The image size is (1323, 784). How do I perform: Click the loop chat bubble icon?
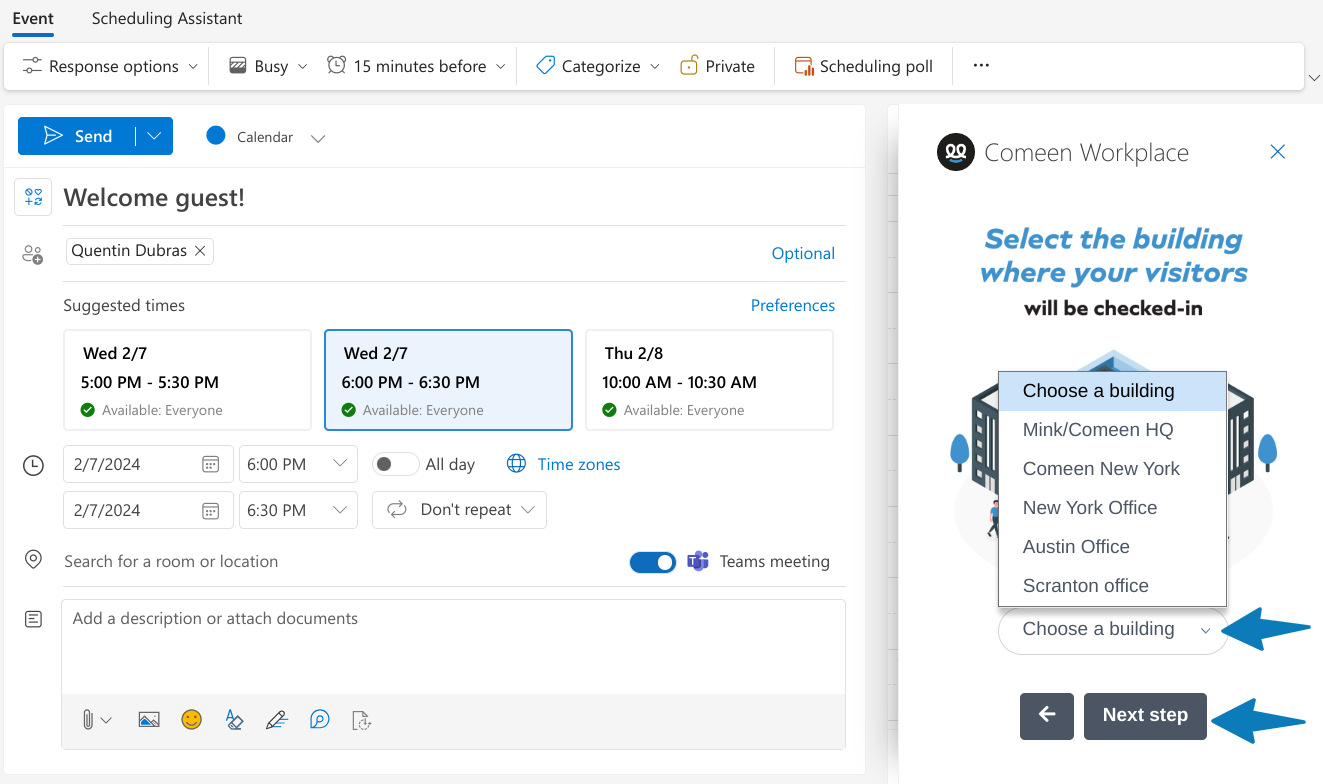tap(320, 719)
